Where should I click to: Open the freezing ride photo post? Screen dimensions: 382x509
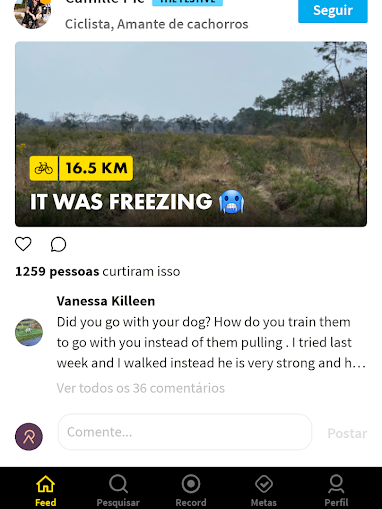tap(191, 134)
